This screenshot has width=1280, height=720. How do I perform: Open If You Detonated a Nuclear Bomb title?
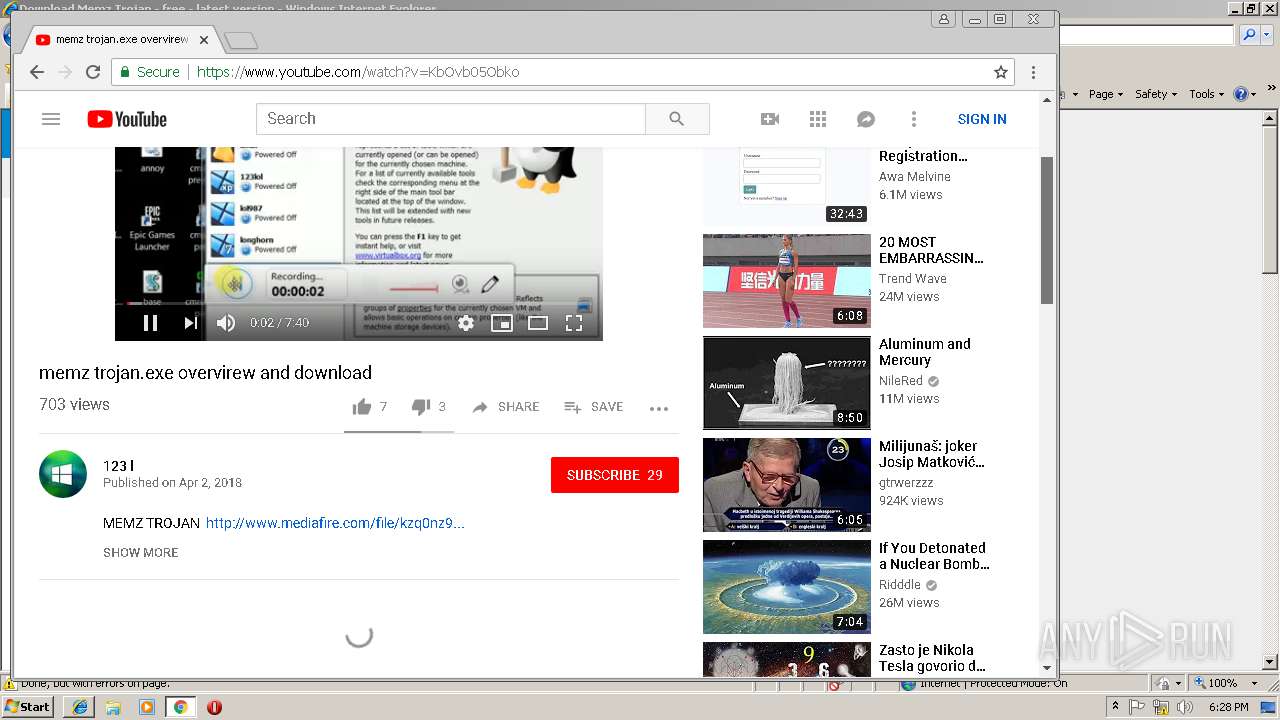click(x=933, y=556)
